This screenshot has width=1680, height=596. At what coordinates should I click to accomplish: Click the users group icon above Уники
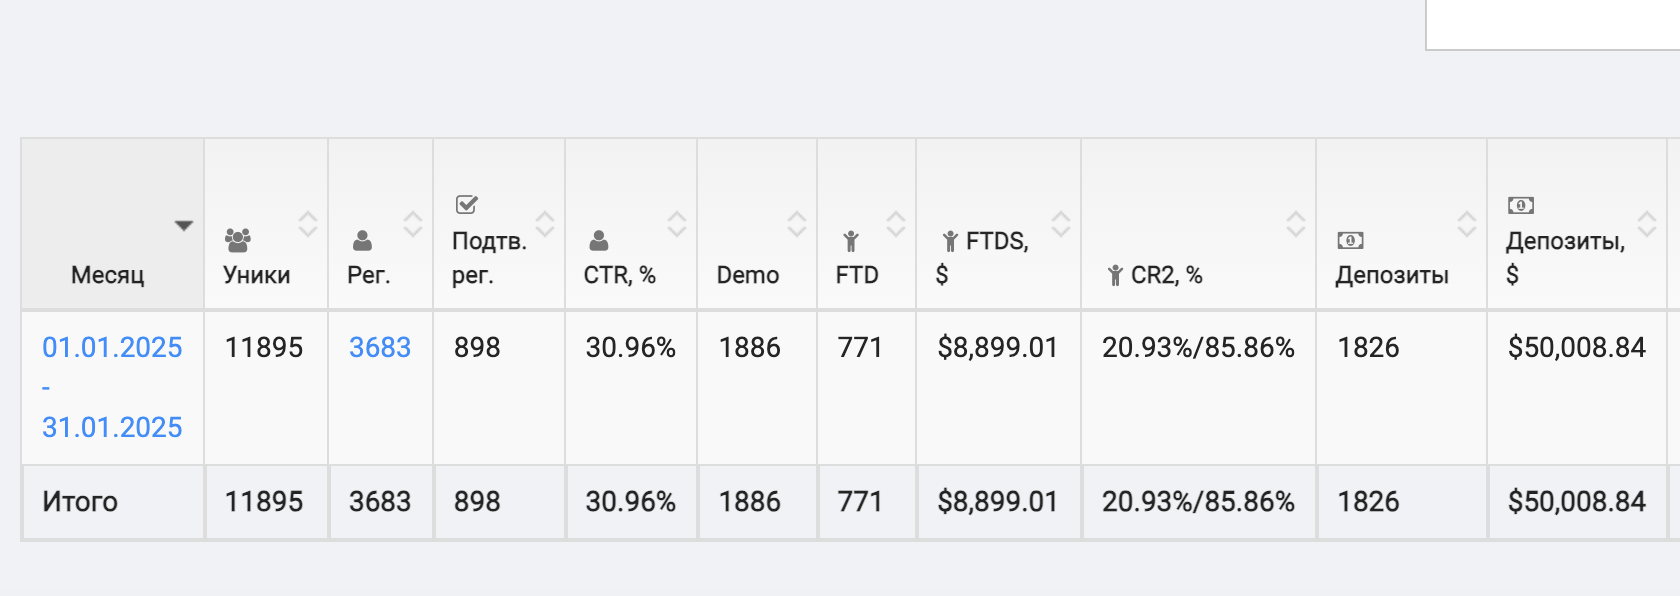click(238, 240)
